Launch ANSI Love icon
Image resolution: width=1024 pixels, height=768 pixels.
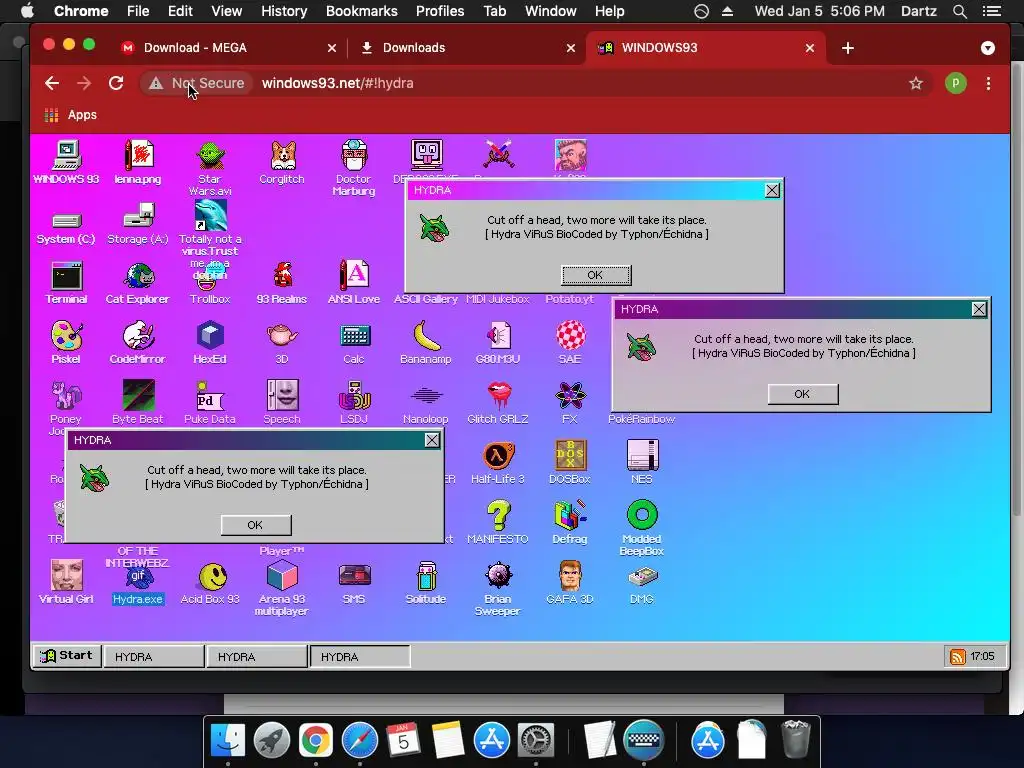353,283
